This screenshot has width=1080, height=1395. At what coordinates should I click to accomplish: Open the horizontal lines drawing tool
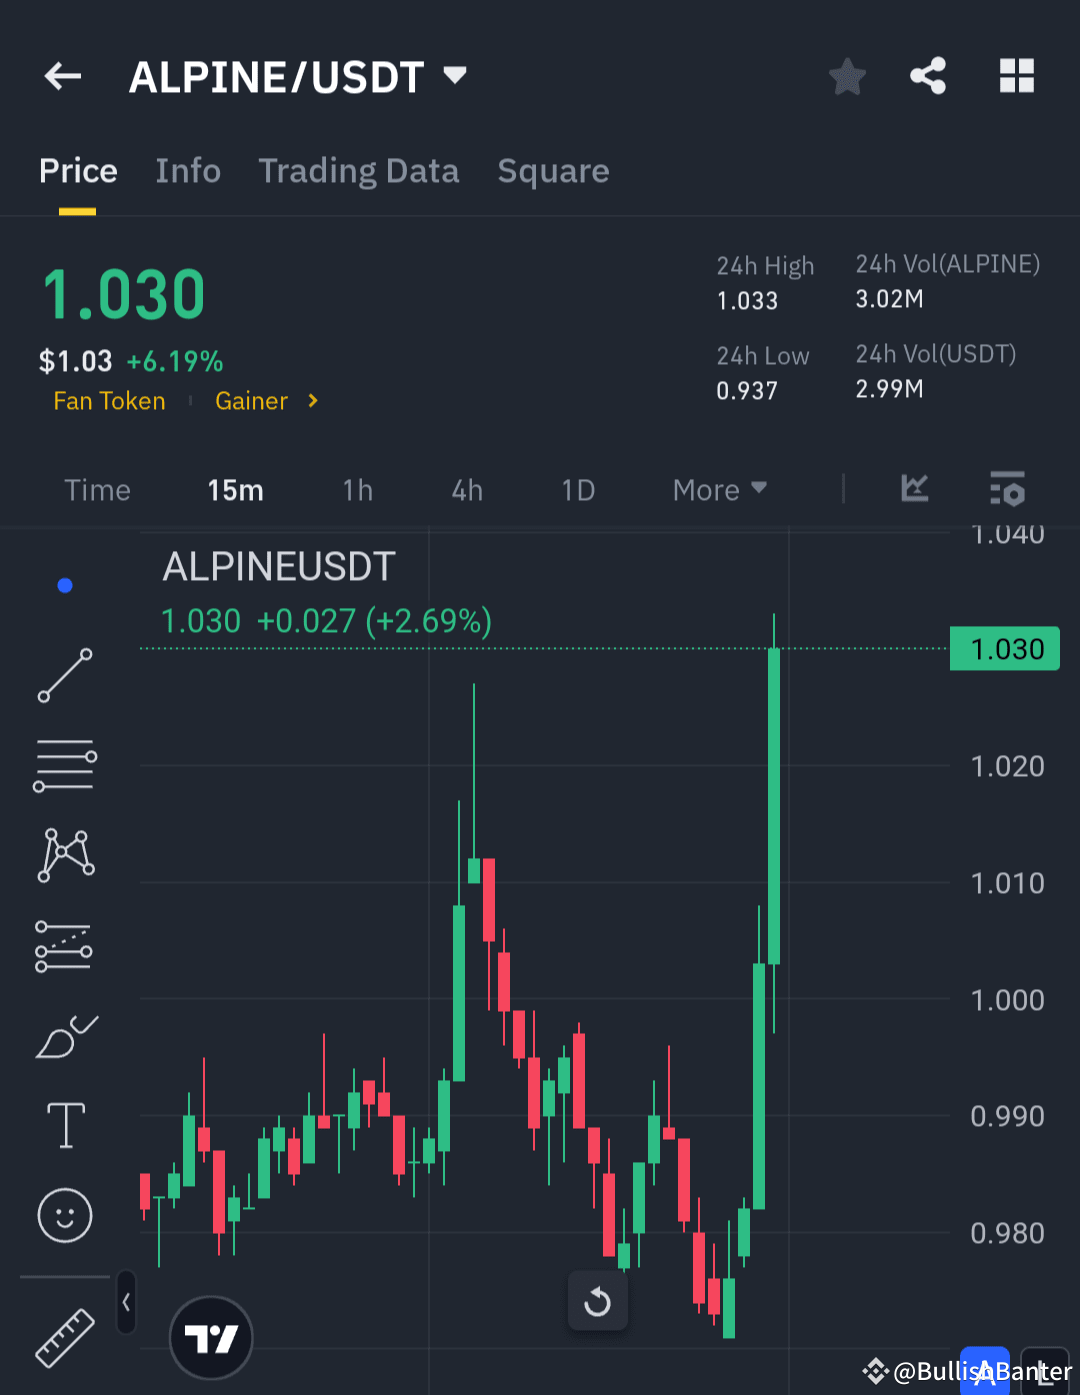click(64, 766)
